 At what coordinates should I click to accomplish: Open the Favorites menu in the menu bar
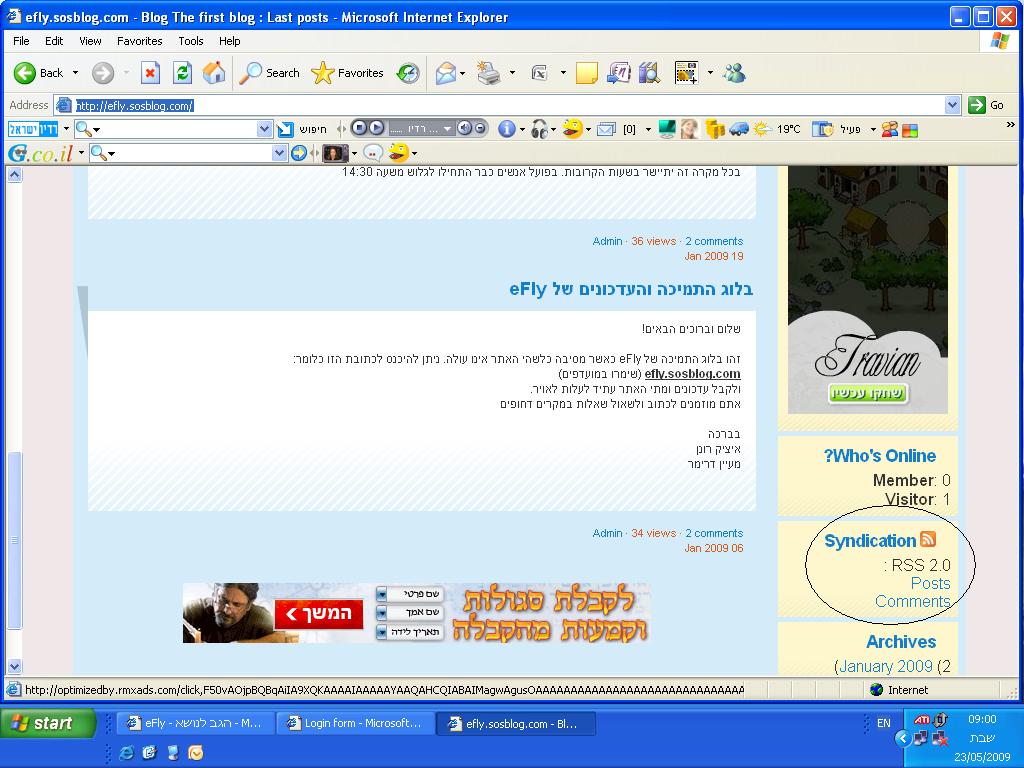coord(140,40)
